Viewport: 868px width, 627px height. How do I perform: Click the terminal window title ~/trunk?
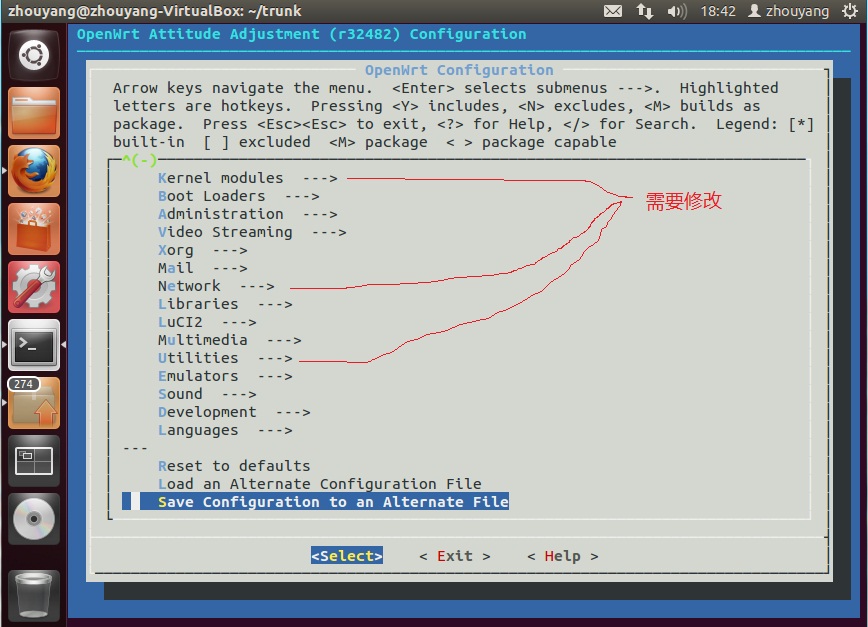pos(154,11)
